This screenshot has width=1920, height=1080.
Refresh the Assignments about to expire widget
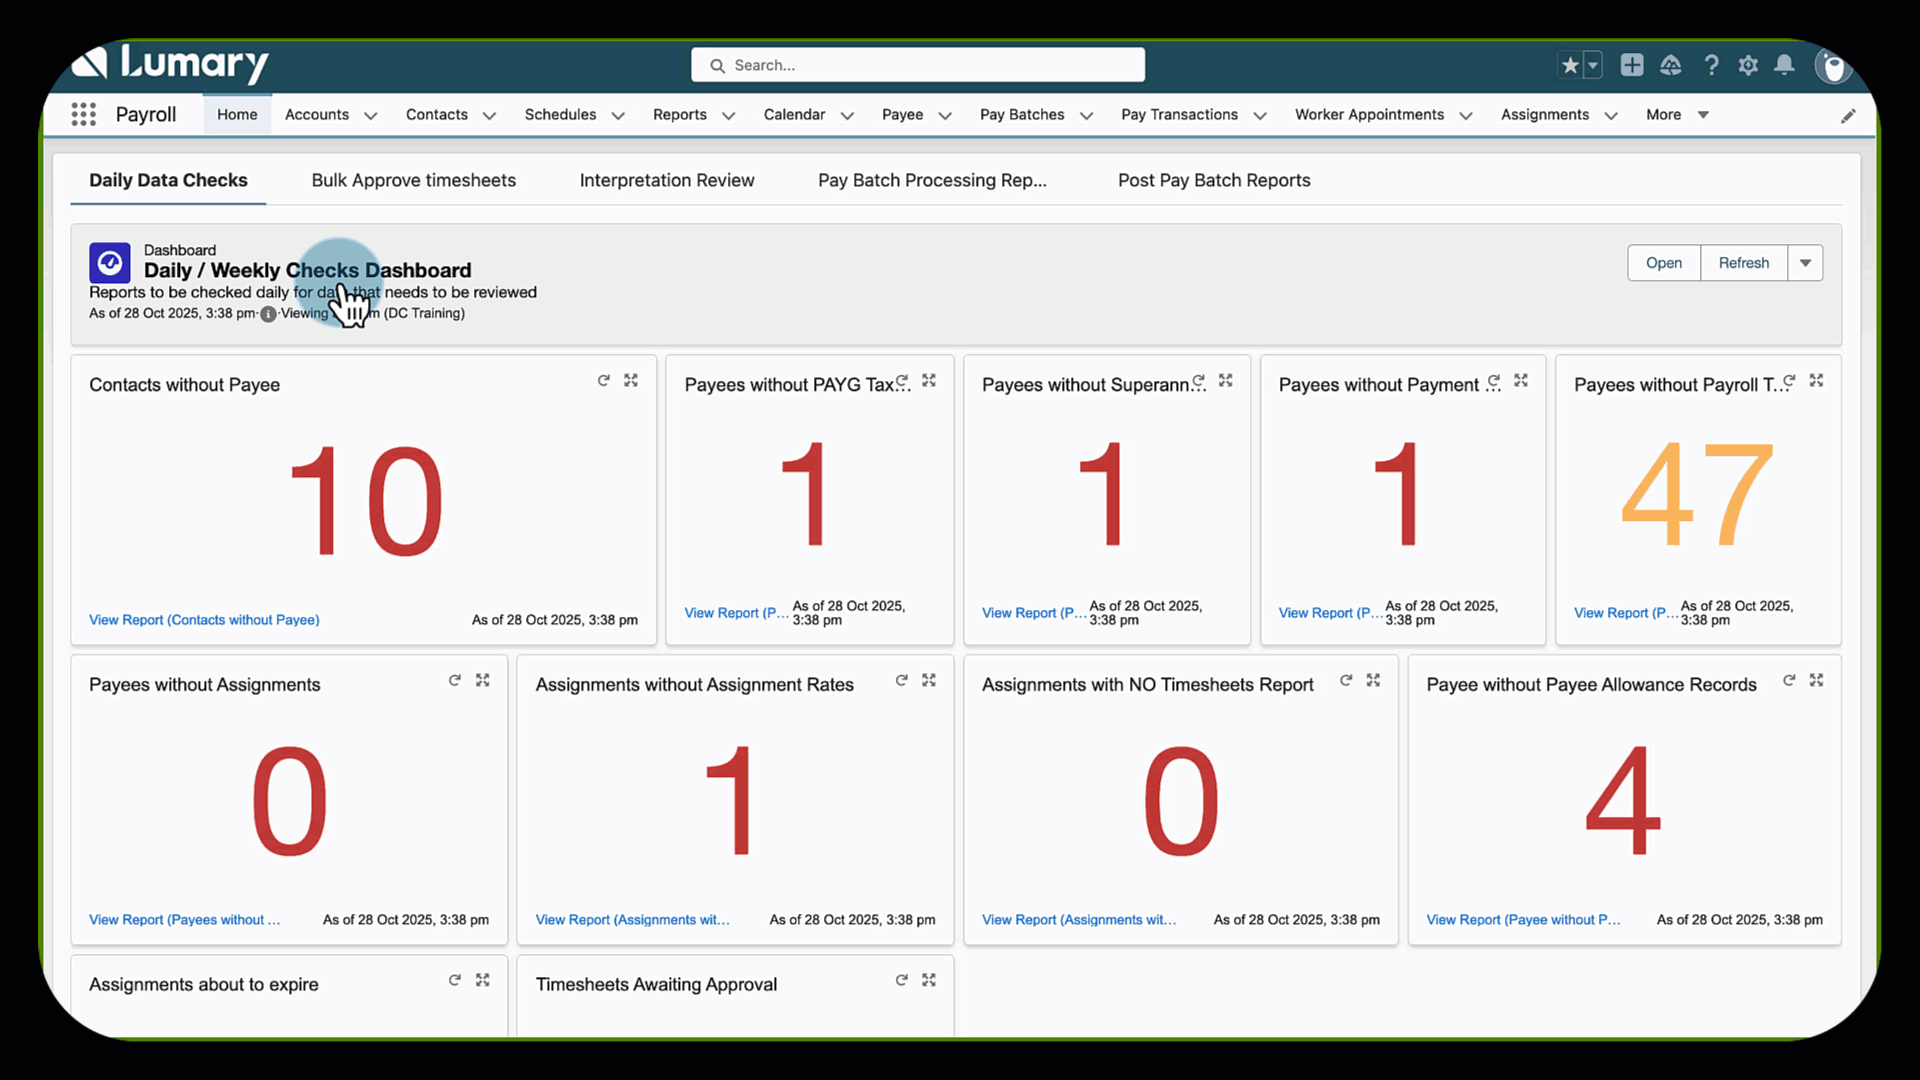(x=455, y=980)
